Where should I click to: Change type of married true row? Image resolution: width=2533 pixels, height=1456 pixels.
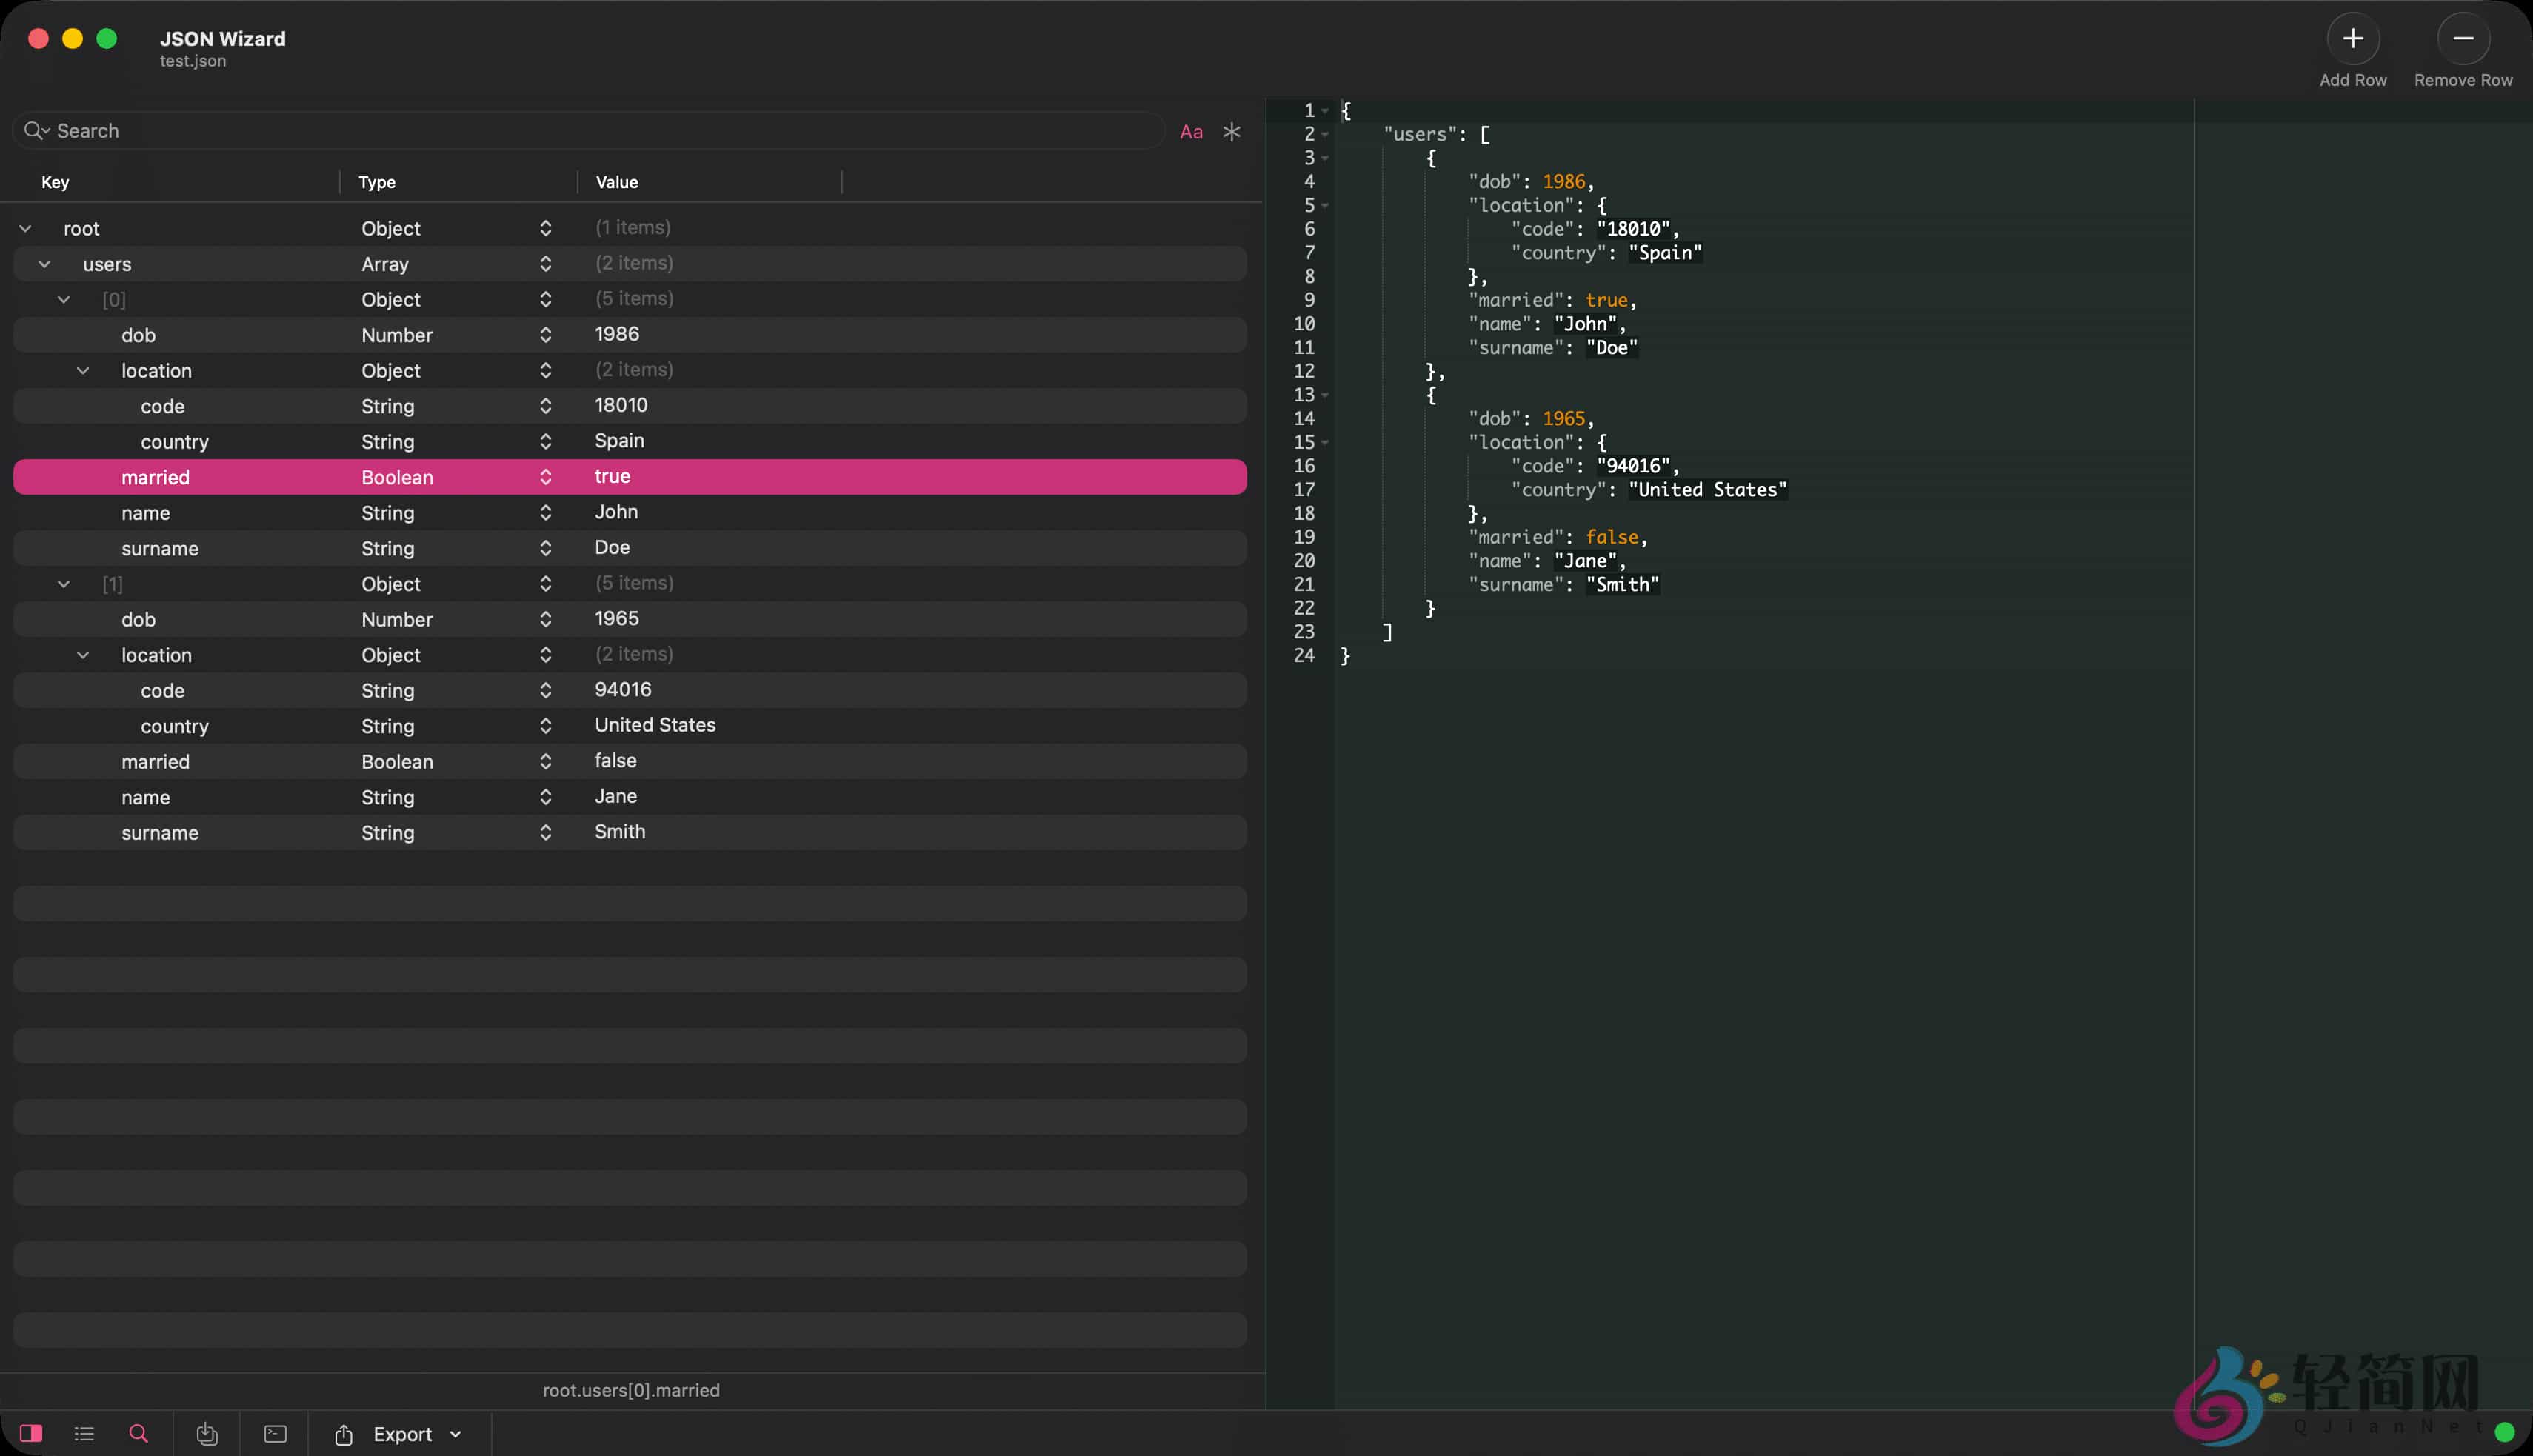click(x=545, y=477)
